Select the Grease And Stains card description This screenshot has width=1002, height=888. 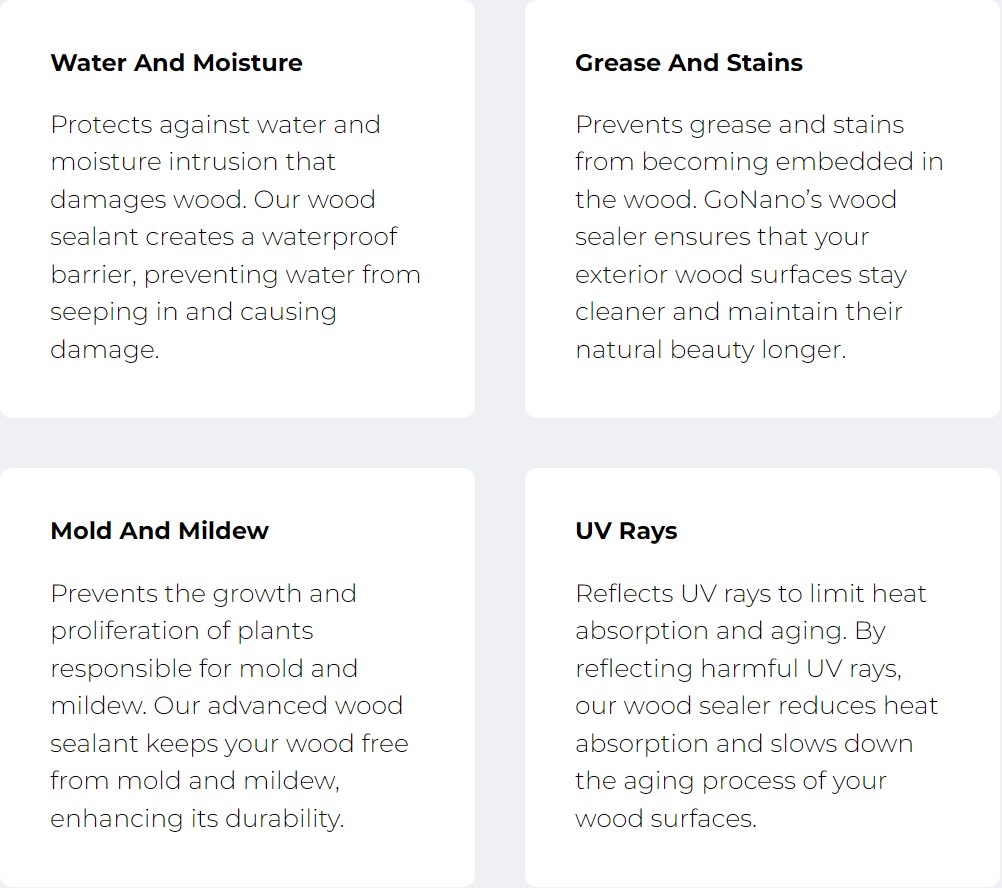click(x=759, y=237)
